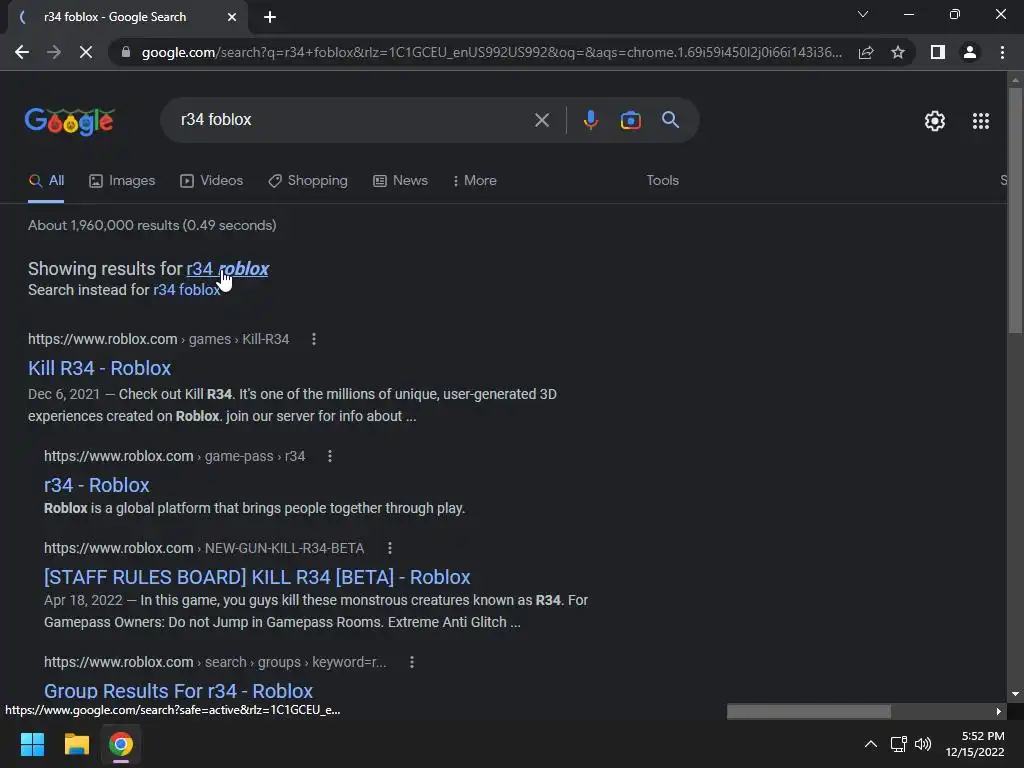1024x768 pixels.
Task: Open 'Group Results For r34 - Roblox' link
Action: point(178,691)
